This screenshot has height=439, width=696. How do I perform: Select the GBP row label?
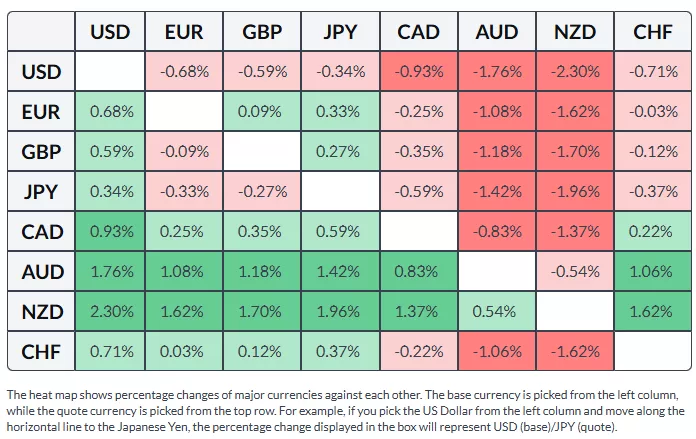pos(41,152)
